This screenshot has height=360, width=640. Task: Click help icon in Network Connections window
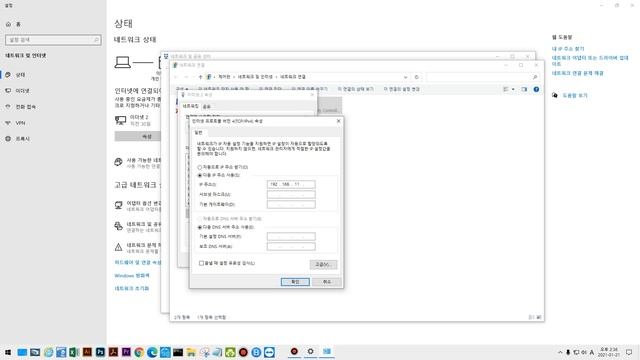tap(536, 89)
